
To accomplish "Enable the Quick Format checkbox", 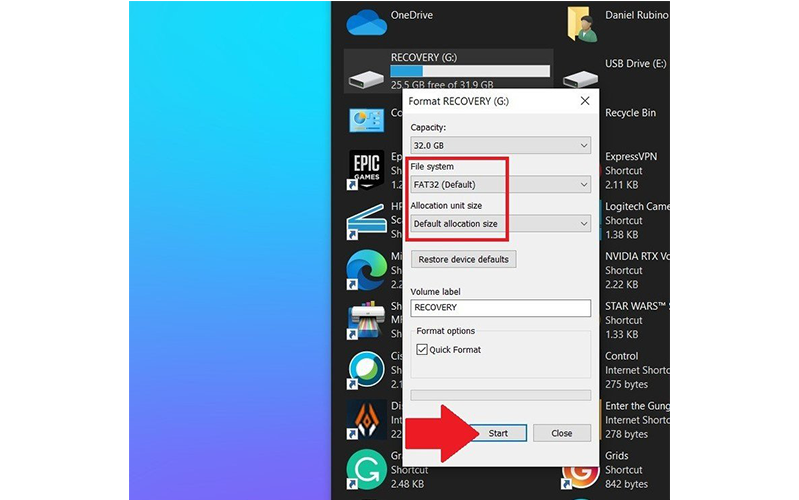I will tap(422, 350).
